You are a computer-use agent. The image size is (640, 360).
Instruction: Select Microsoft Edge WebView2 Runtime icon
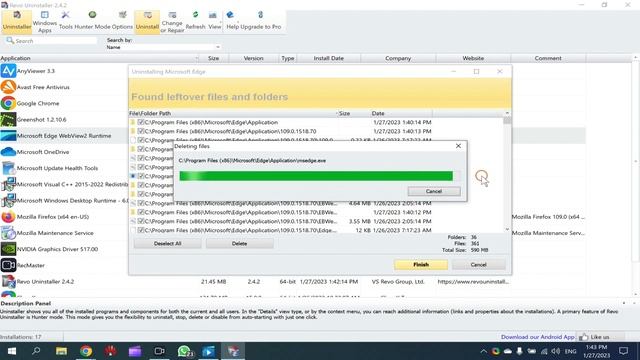pyautogui.click(x=8, y=136)
